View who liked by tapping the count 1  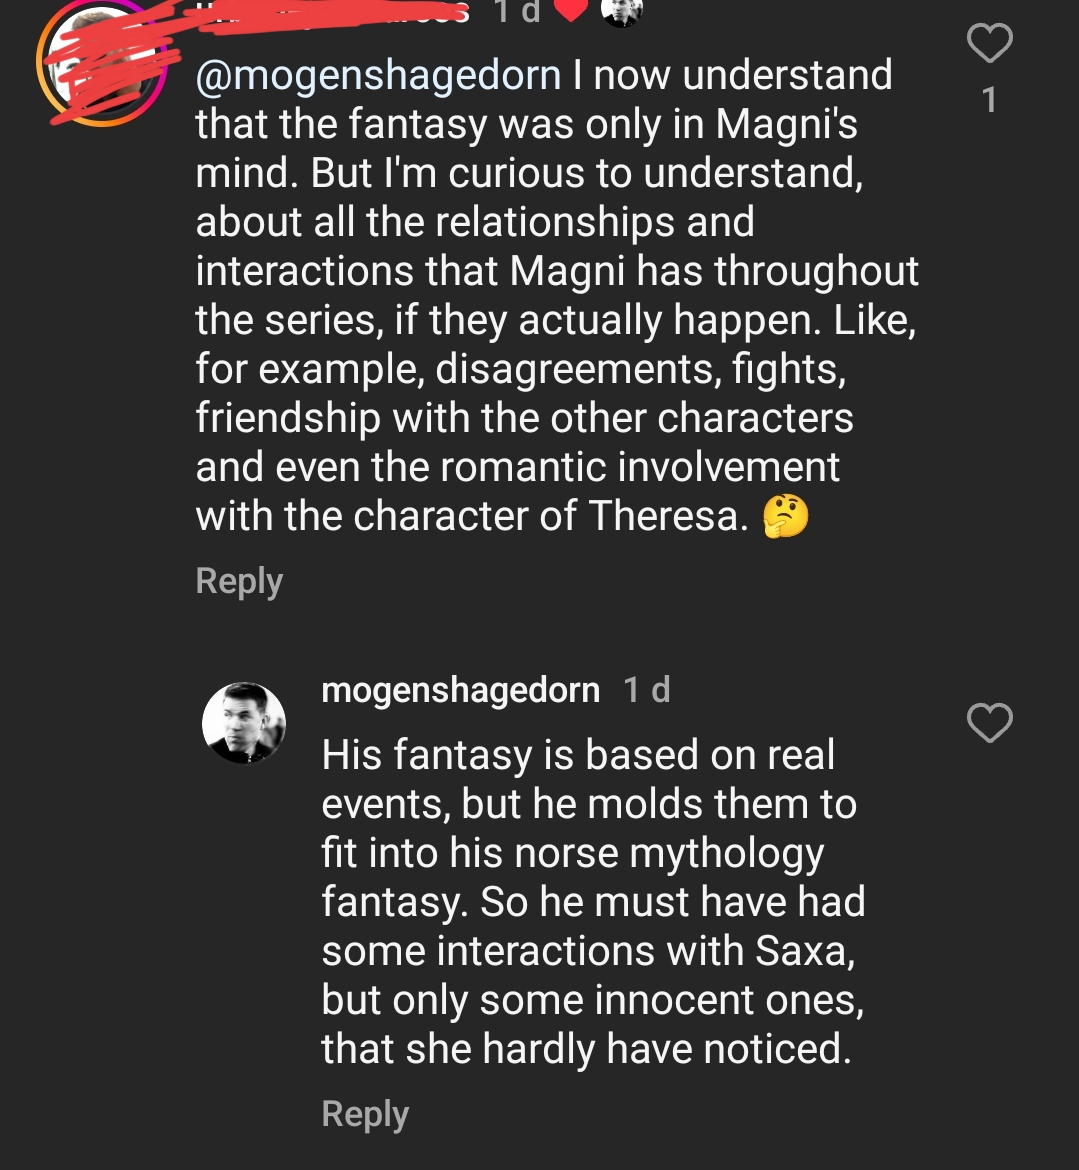tap(989, 98)
